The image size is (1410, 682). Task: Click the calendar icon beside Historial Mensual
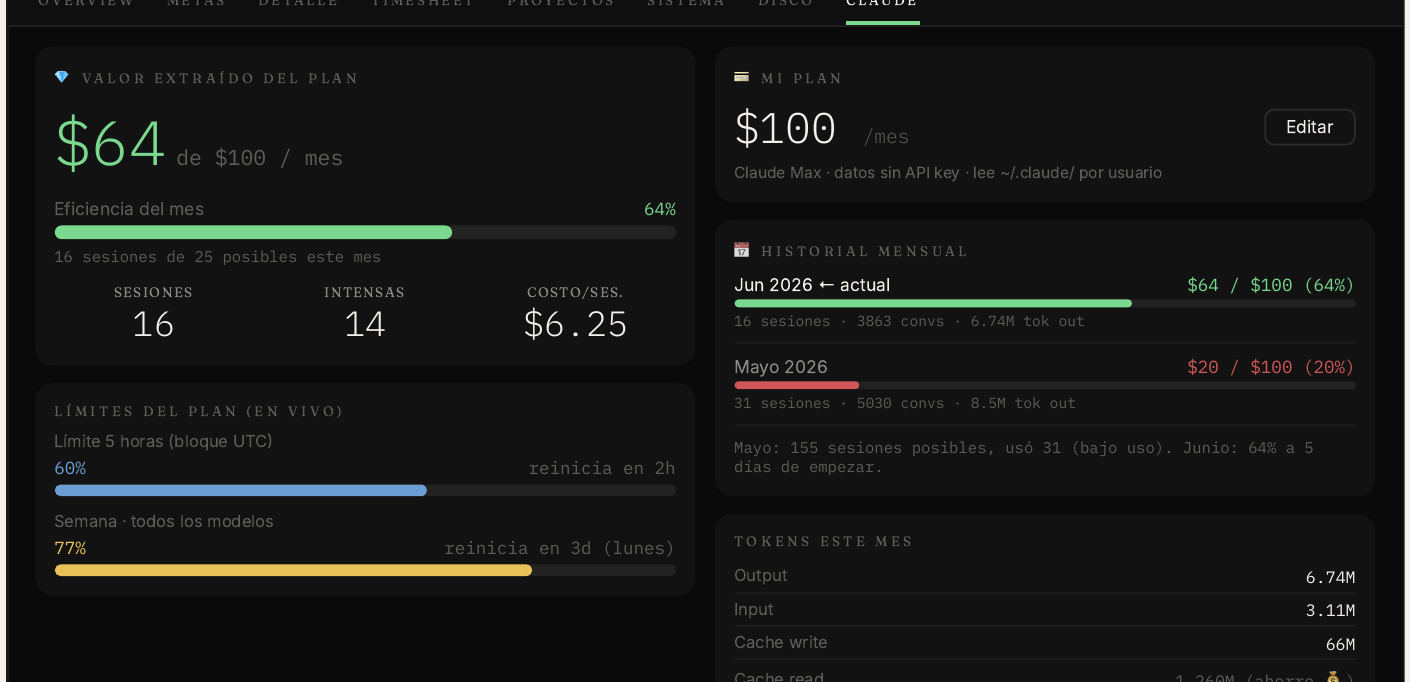[x=741, y=250]
